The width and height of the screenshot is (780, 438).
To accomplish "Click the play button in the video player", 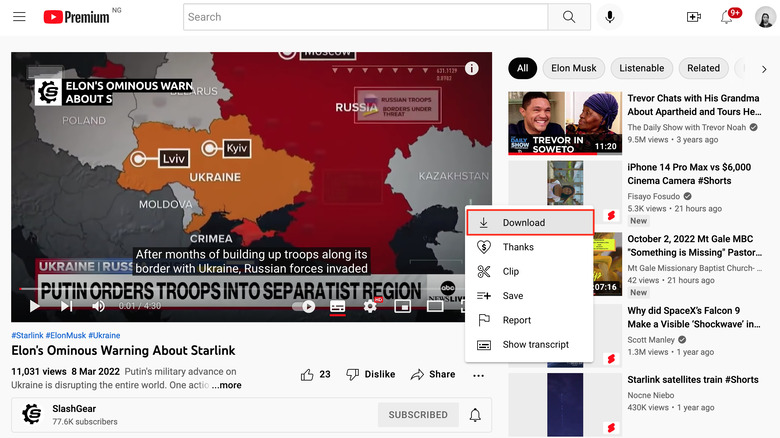I will click(x=35, y=306).
